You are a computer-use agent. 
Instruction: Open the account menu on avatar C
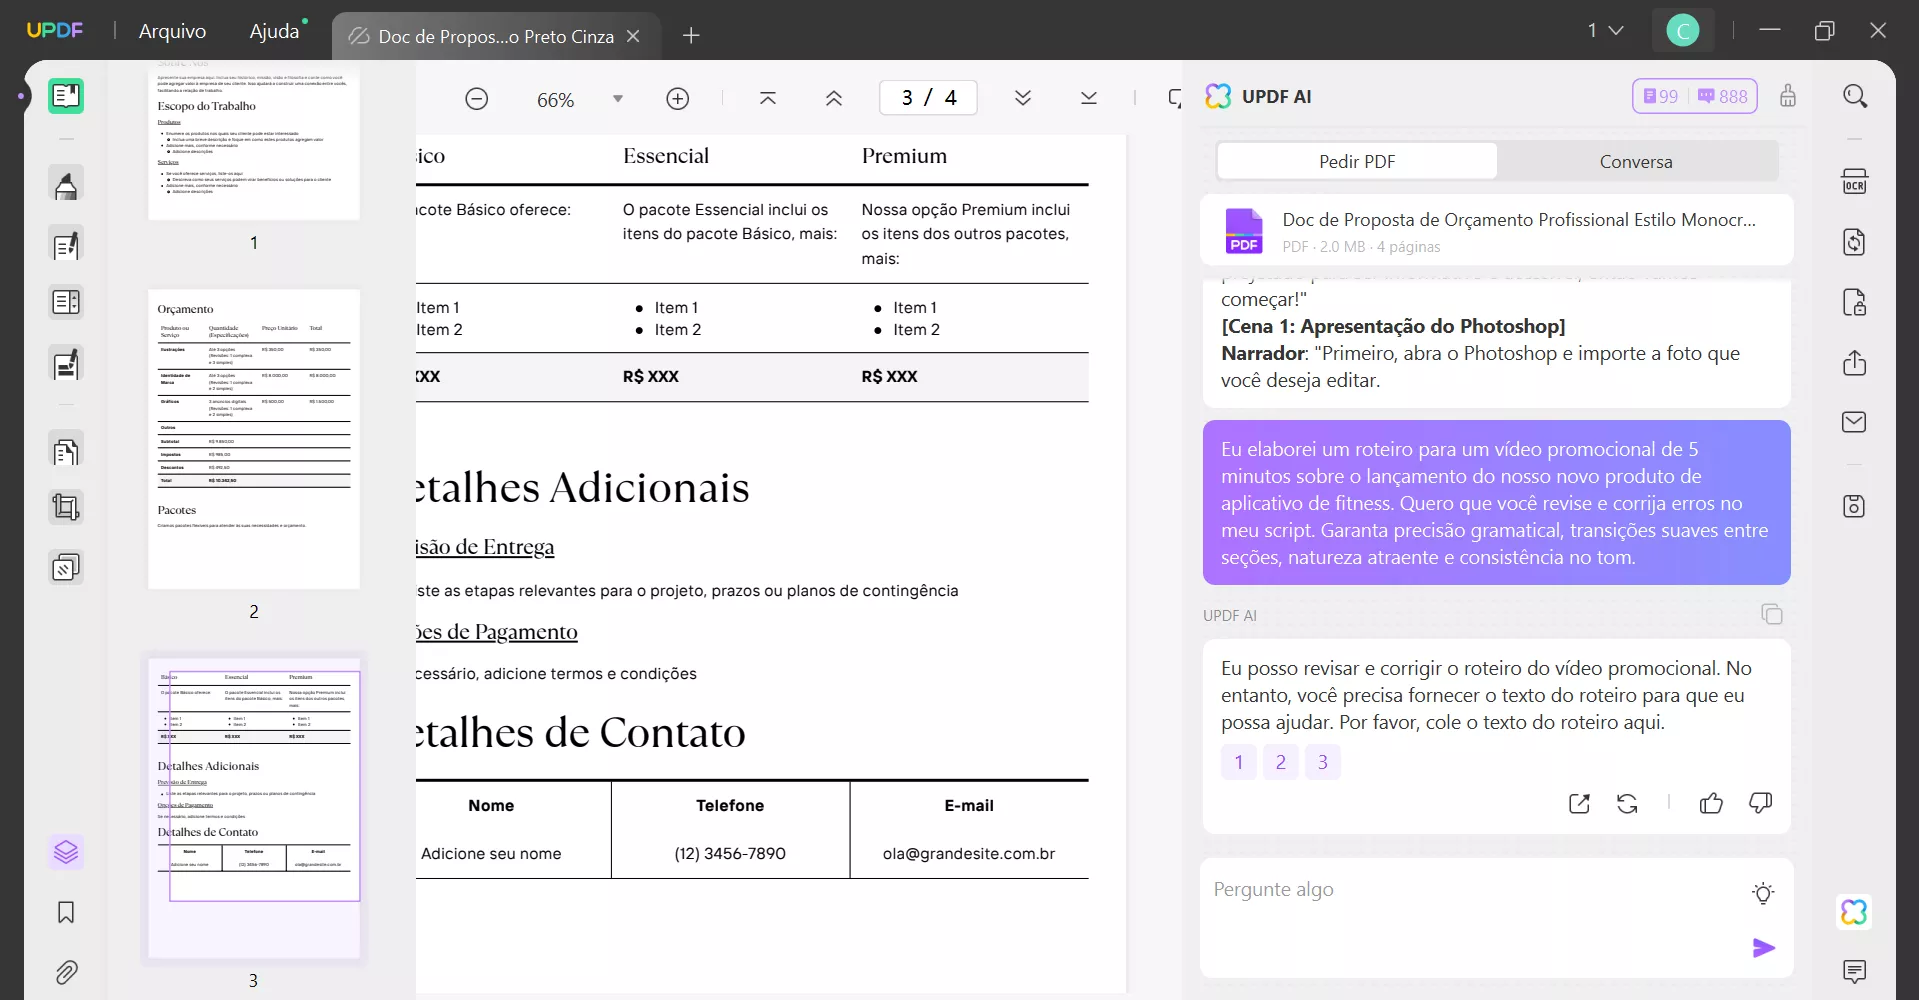point(1684,30)
